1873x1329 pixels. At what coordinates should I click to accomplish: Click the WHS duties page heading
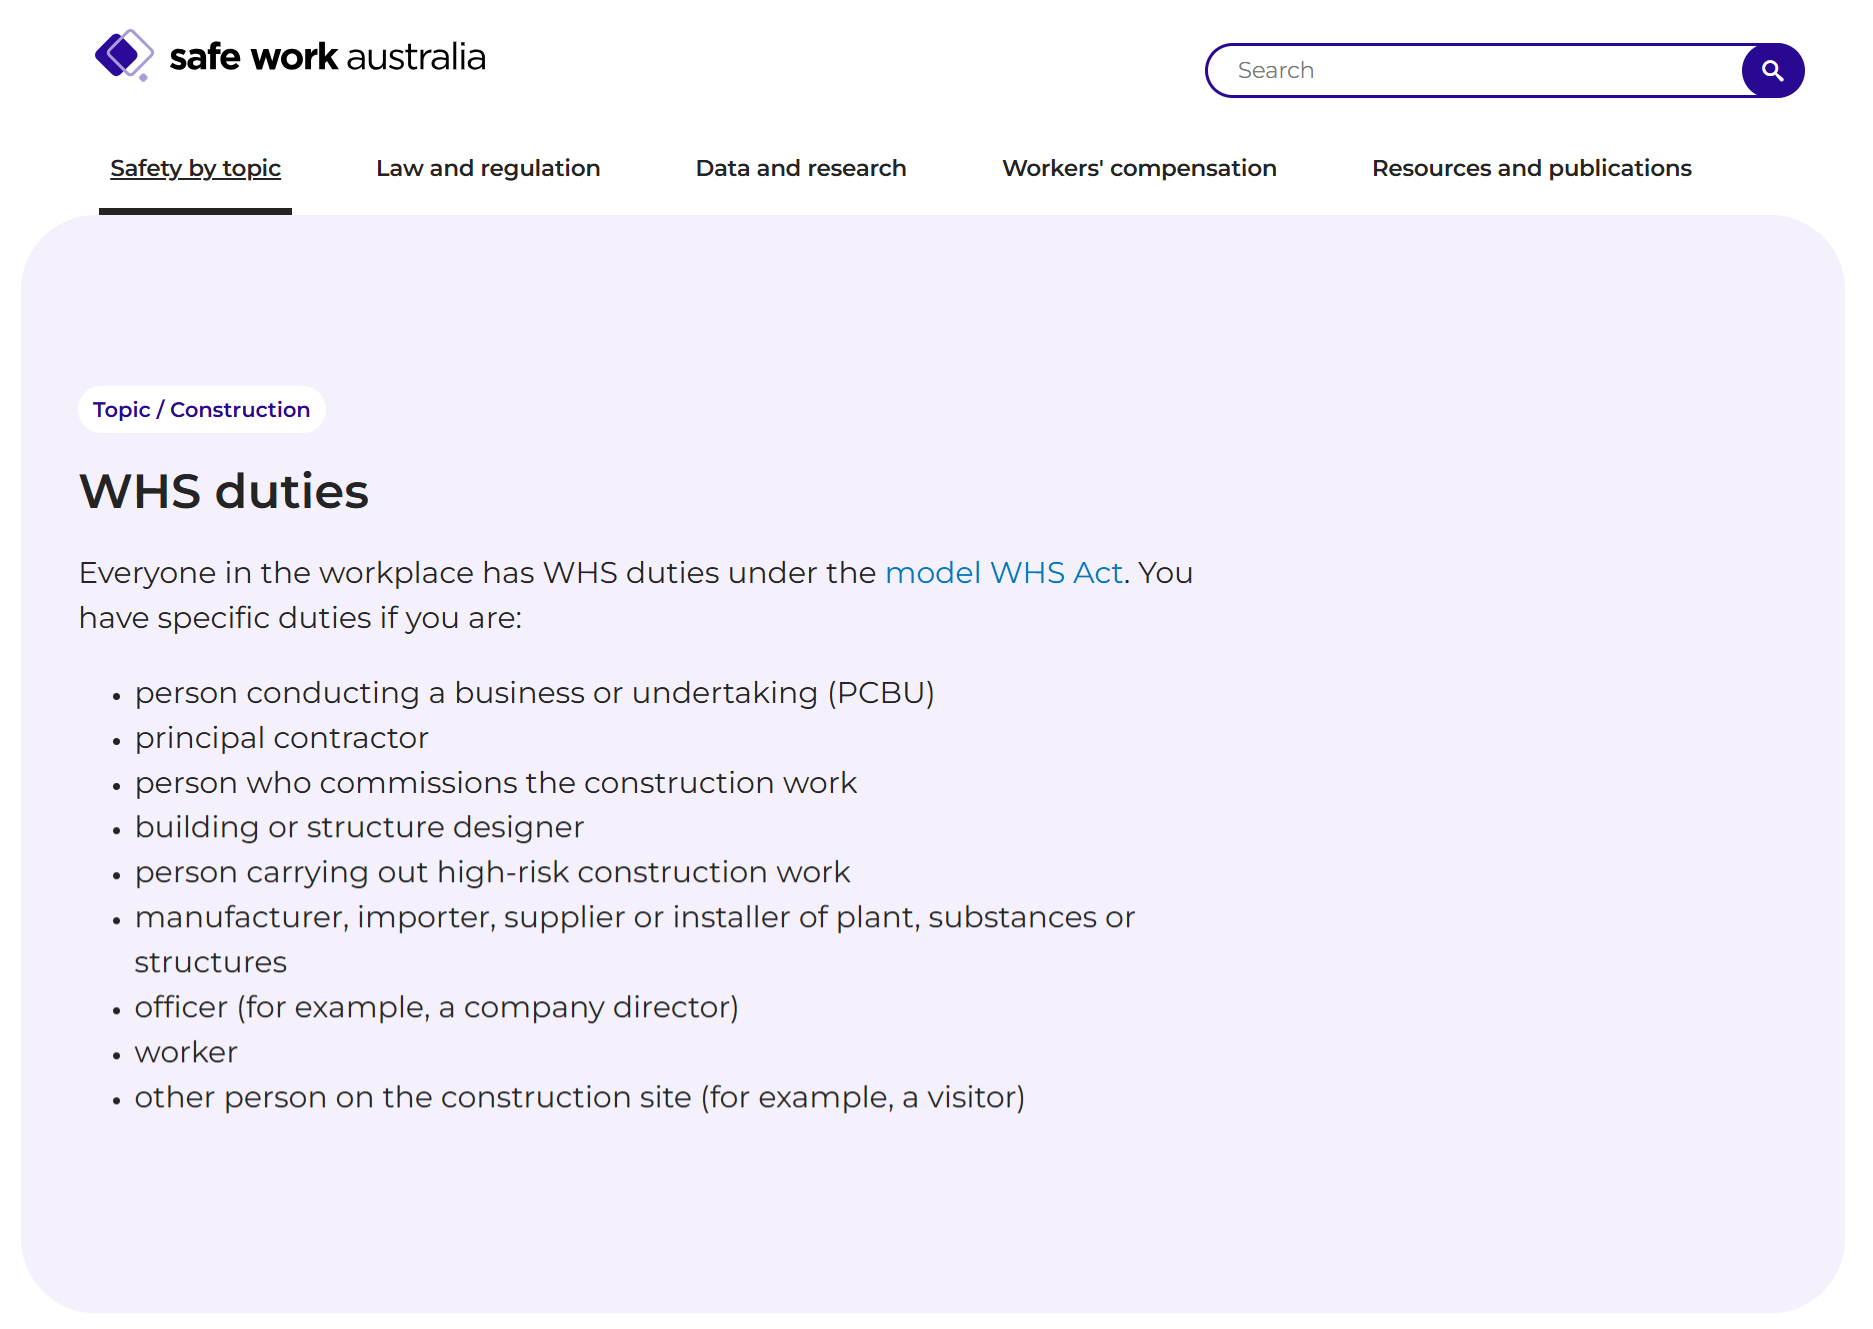tap(224, 491)
